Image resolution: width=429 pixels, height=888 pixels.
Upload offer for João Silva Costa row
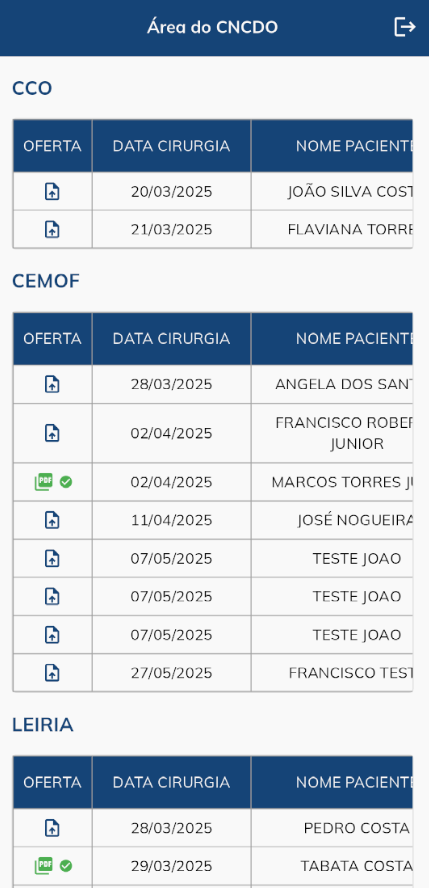[x=52, y=191]
